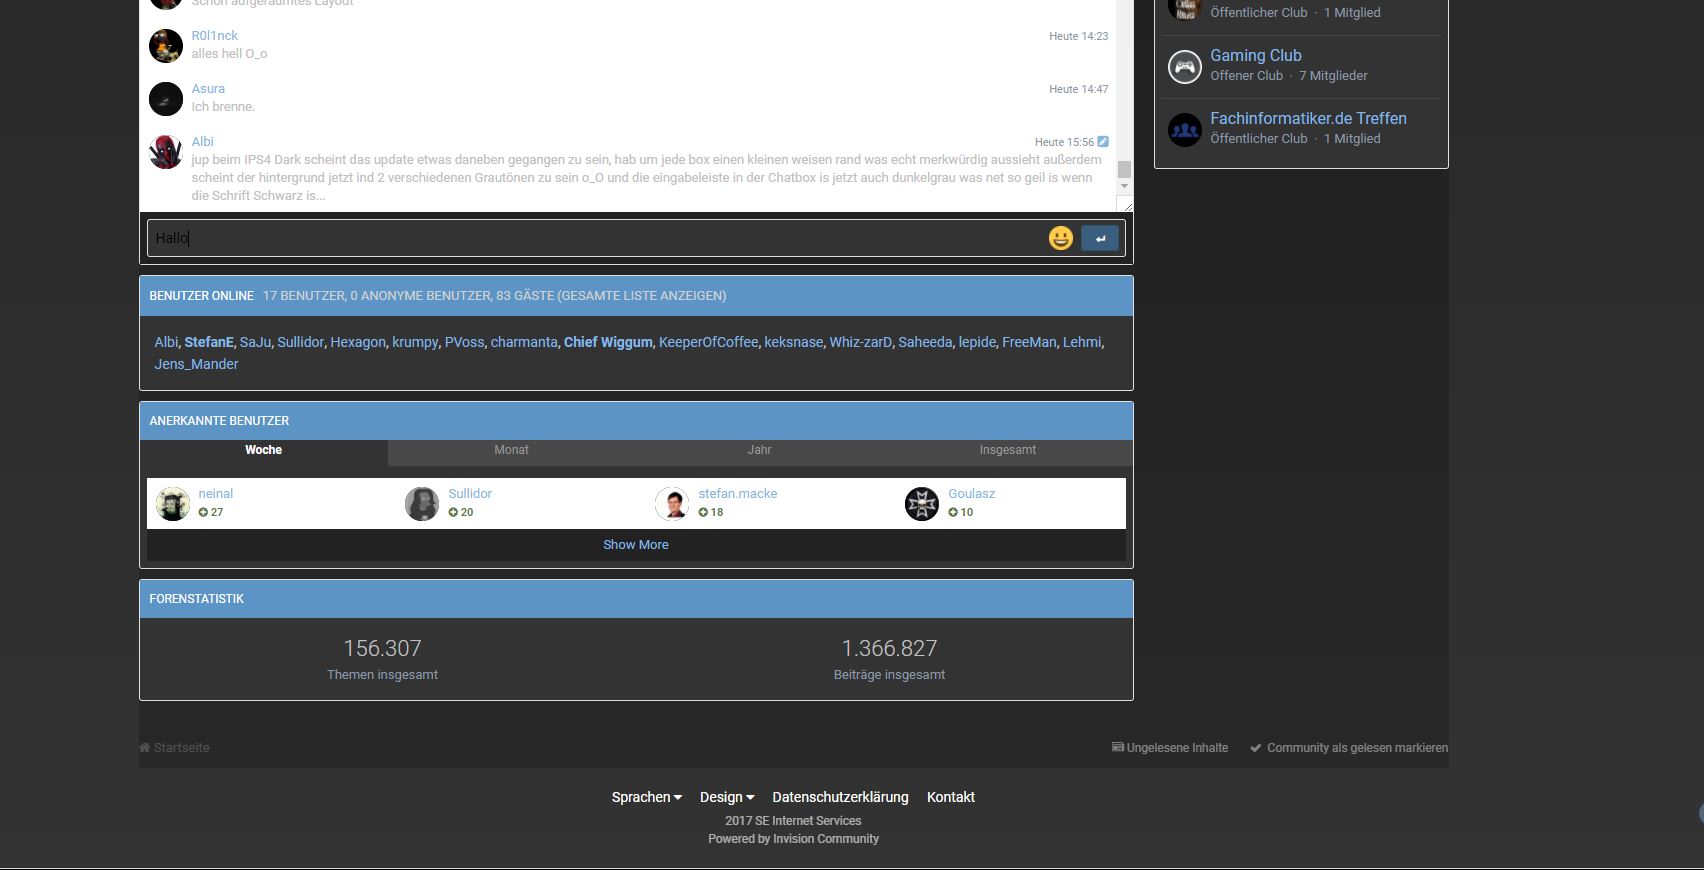The image size is (1704, 870).
Task: Open Kontakt footer link
Action: 950,797
